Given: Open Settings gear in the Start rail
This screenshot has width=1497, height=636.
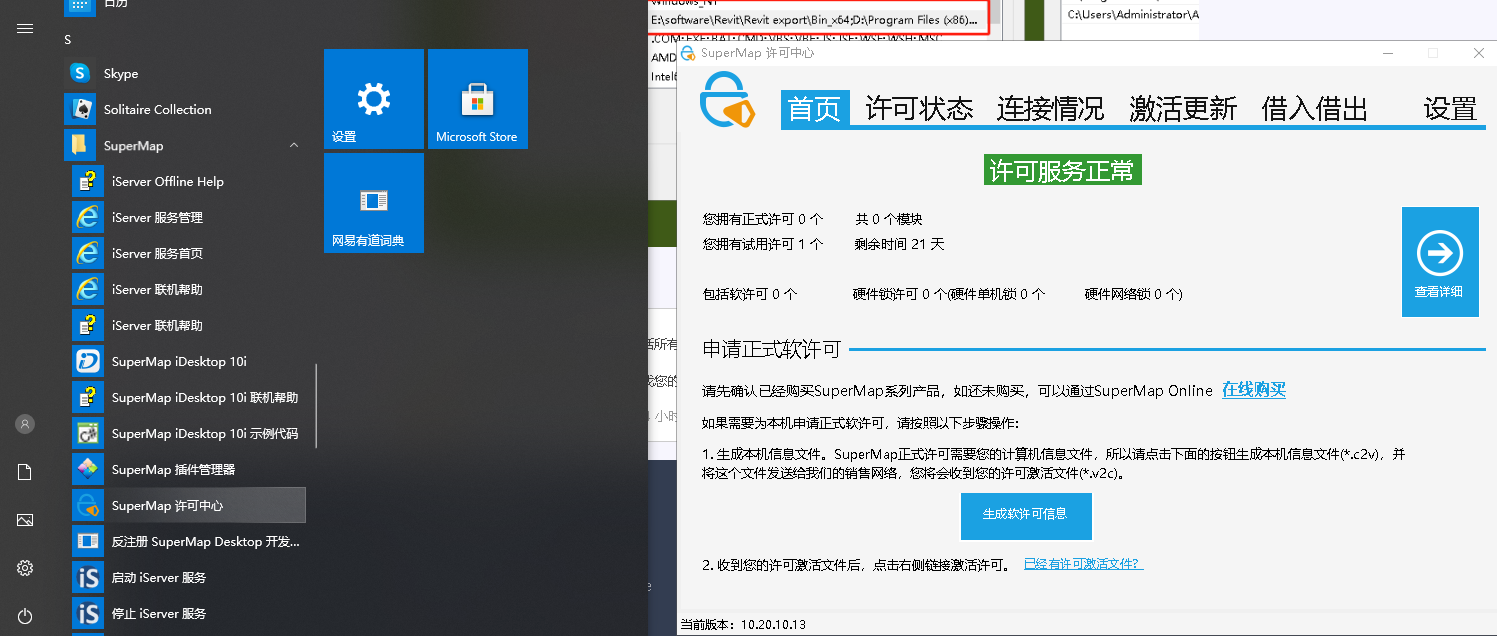Looking at the screenshot, I should [x=25, y=568].
